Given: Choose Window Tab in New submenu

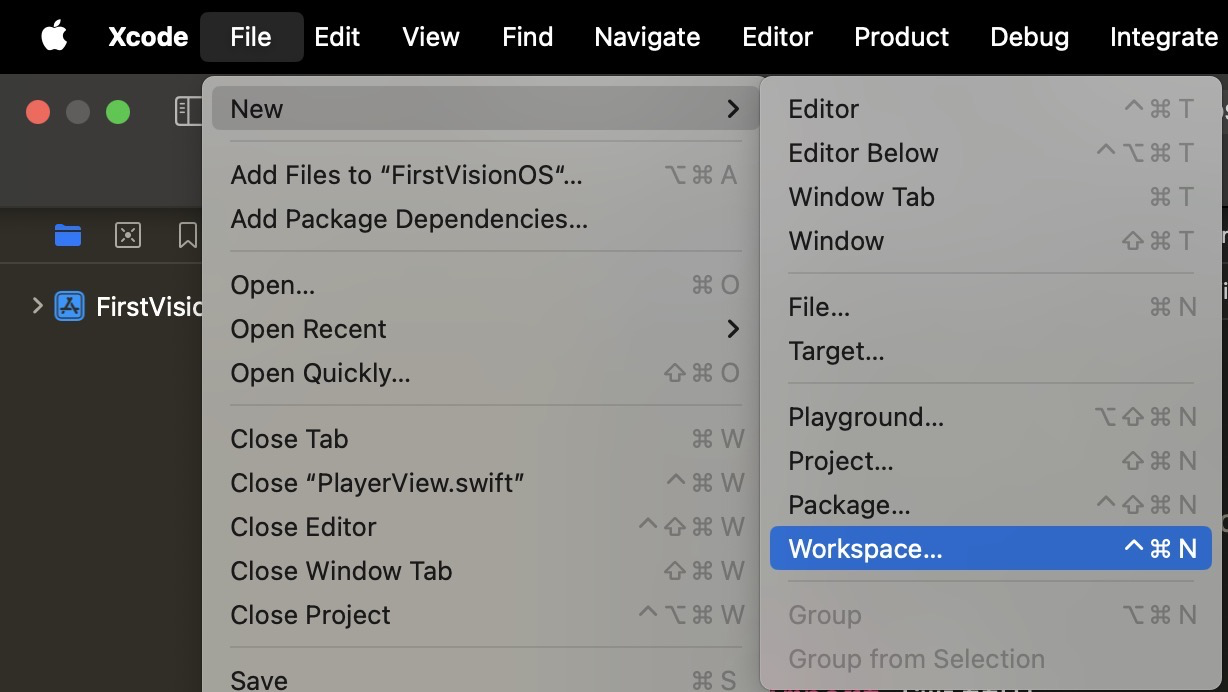Looking at the screenshot, I should 991,197.
